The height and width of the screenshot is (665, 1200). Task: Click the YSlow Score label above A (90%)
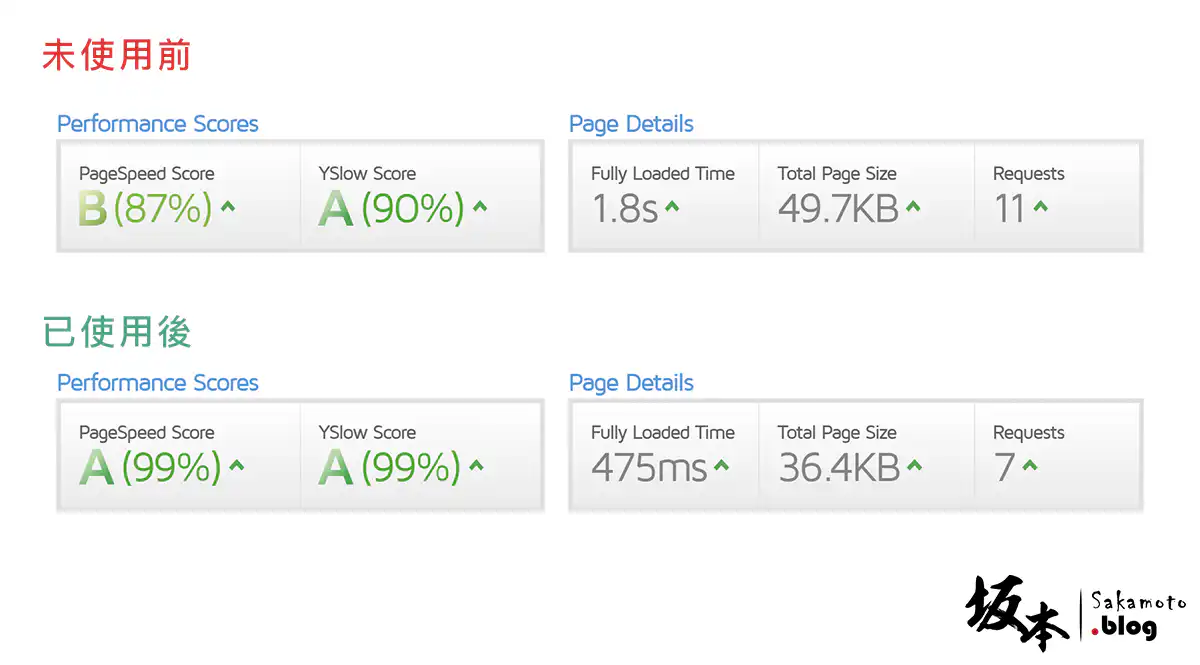(367, 173)
